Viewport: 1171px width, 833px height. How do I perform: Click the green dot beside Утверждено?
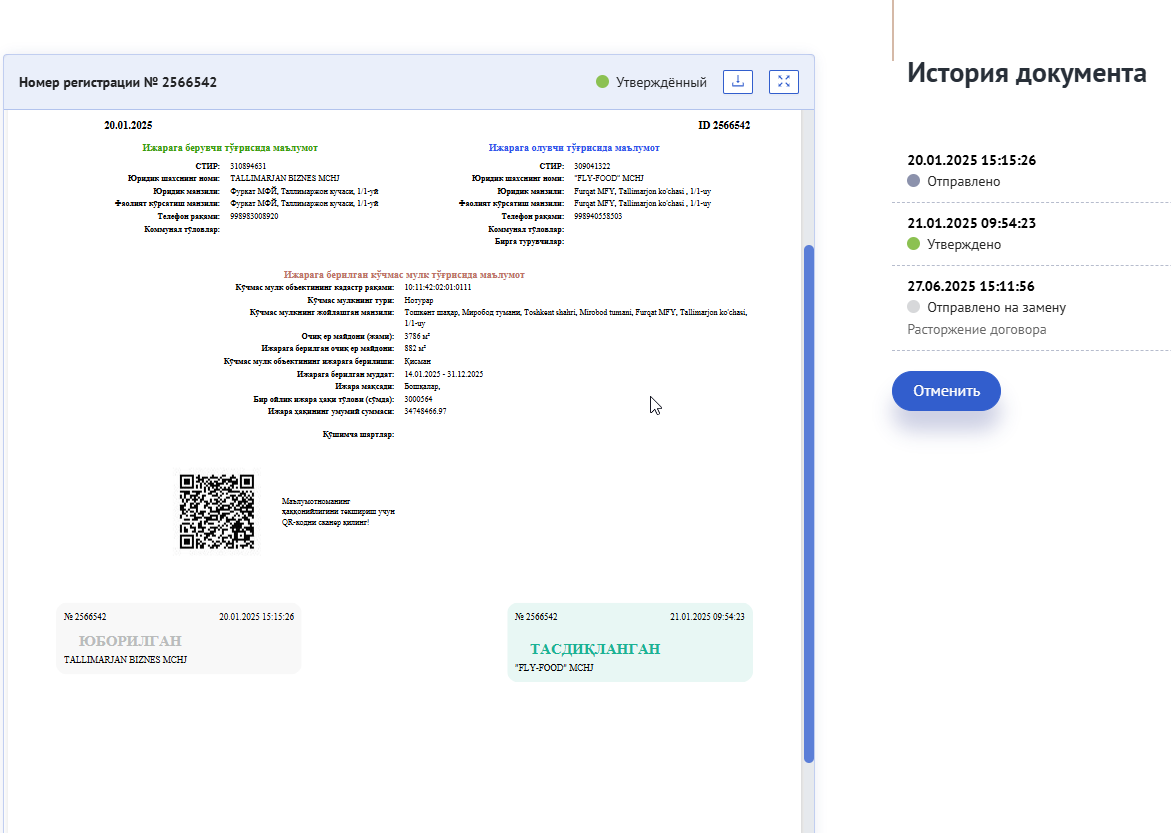[913, 244]
